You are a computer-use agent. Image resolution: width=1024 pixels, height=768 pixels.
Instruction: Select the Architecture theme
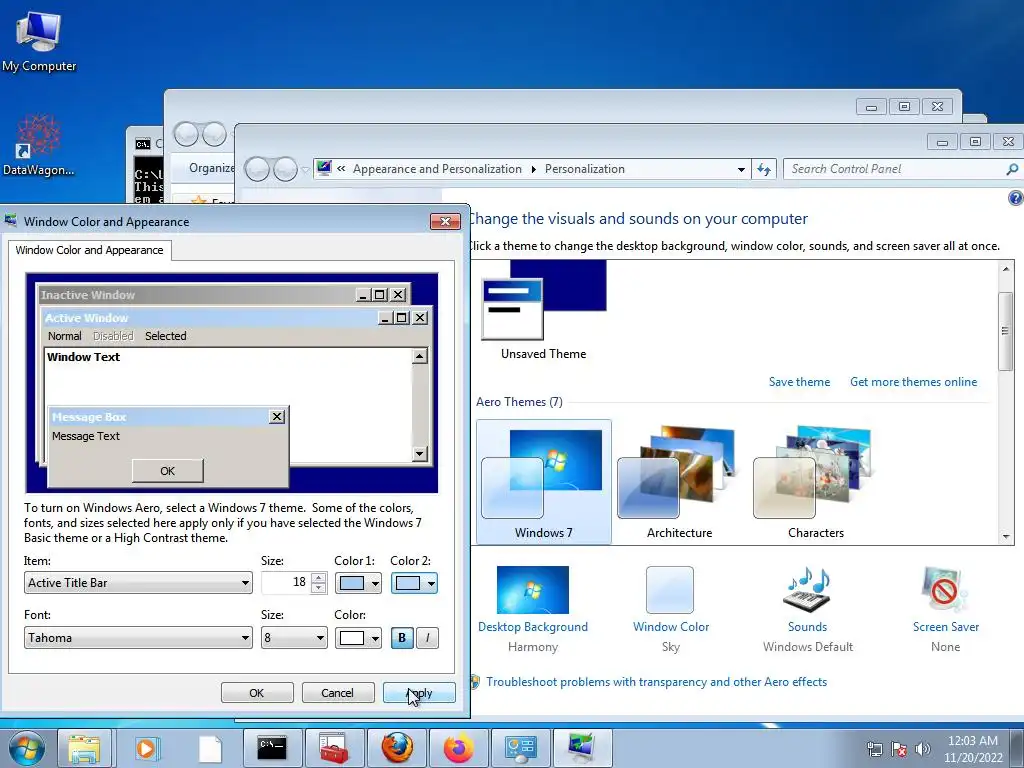pos(679,482)
